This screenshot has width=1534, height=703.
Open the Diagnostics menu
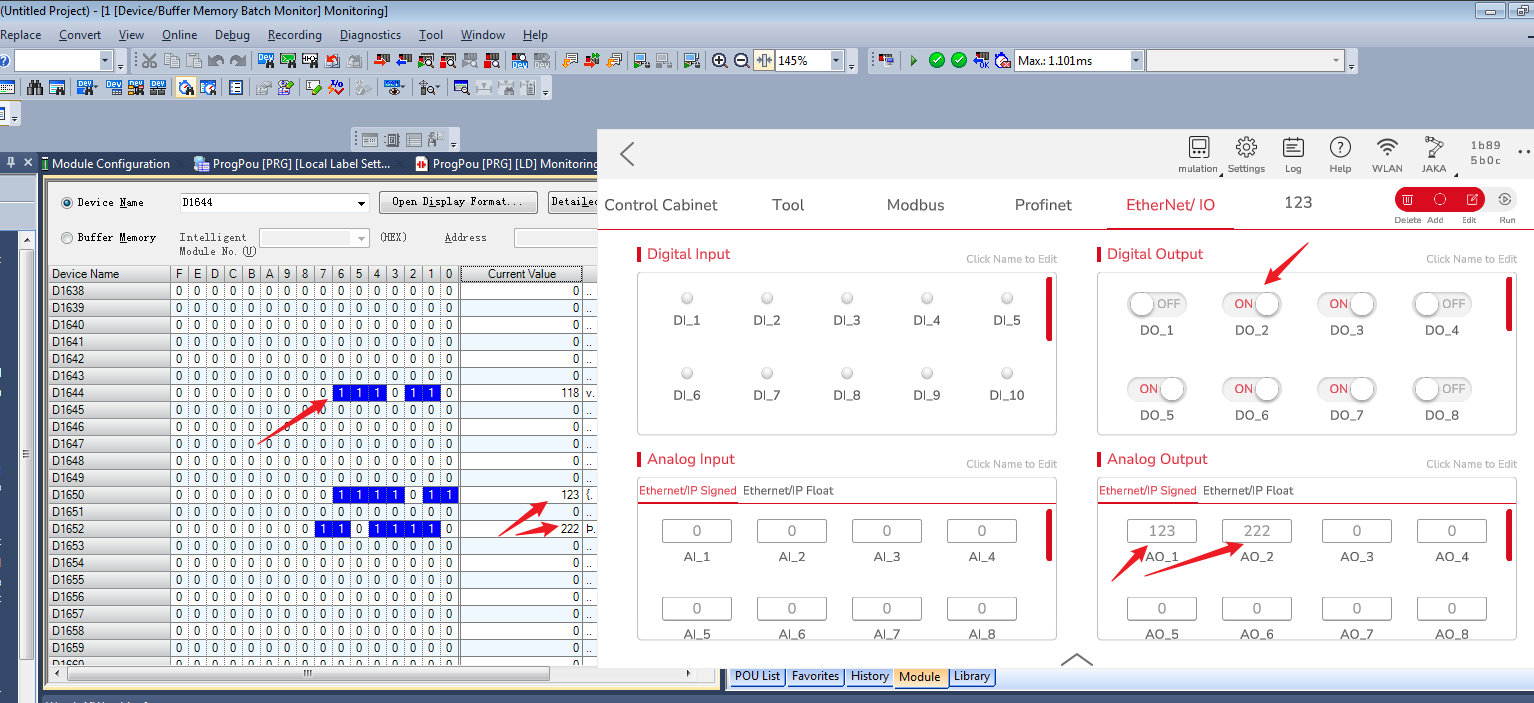tap(369, 35)
